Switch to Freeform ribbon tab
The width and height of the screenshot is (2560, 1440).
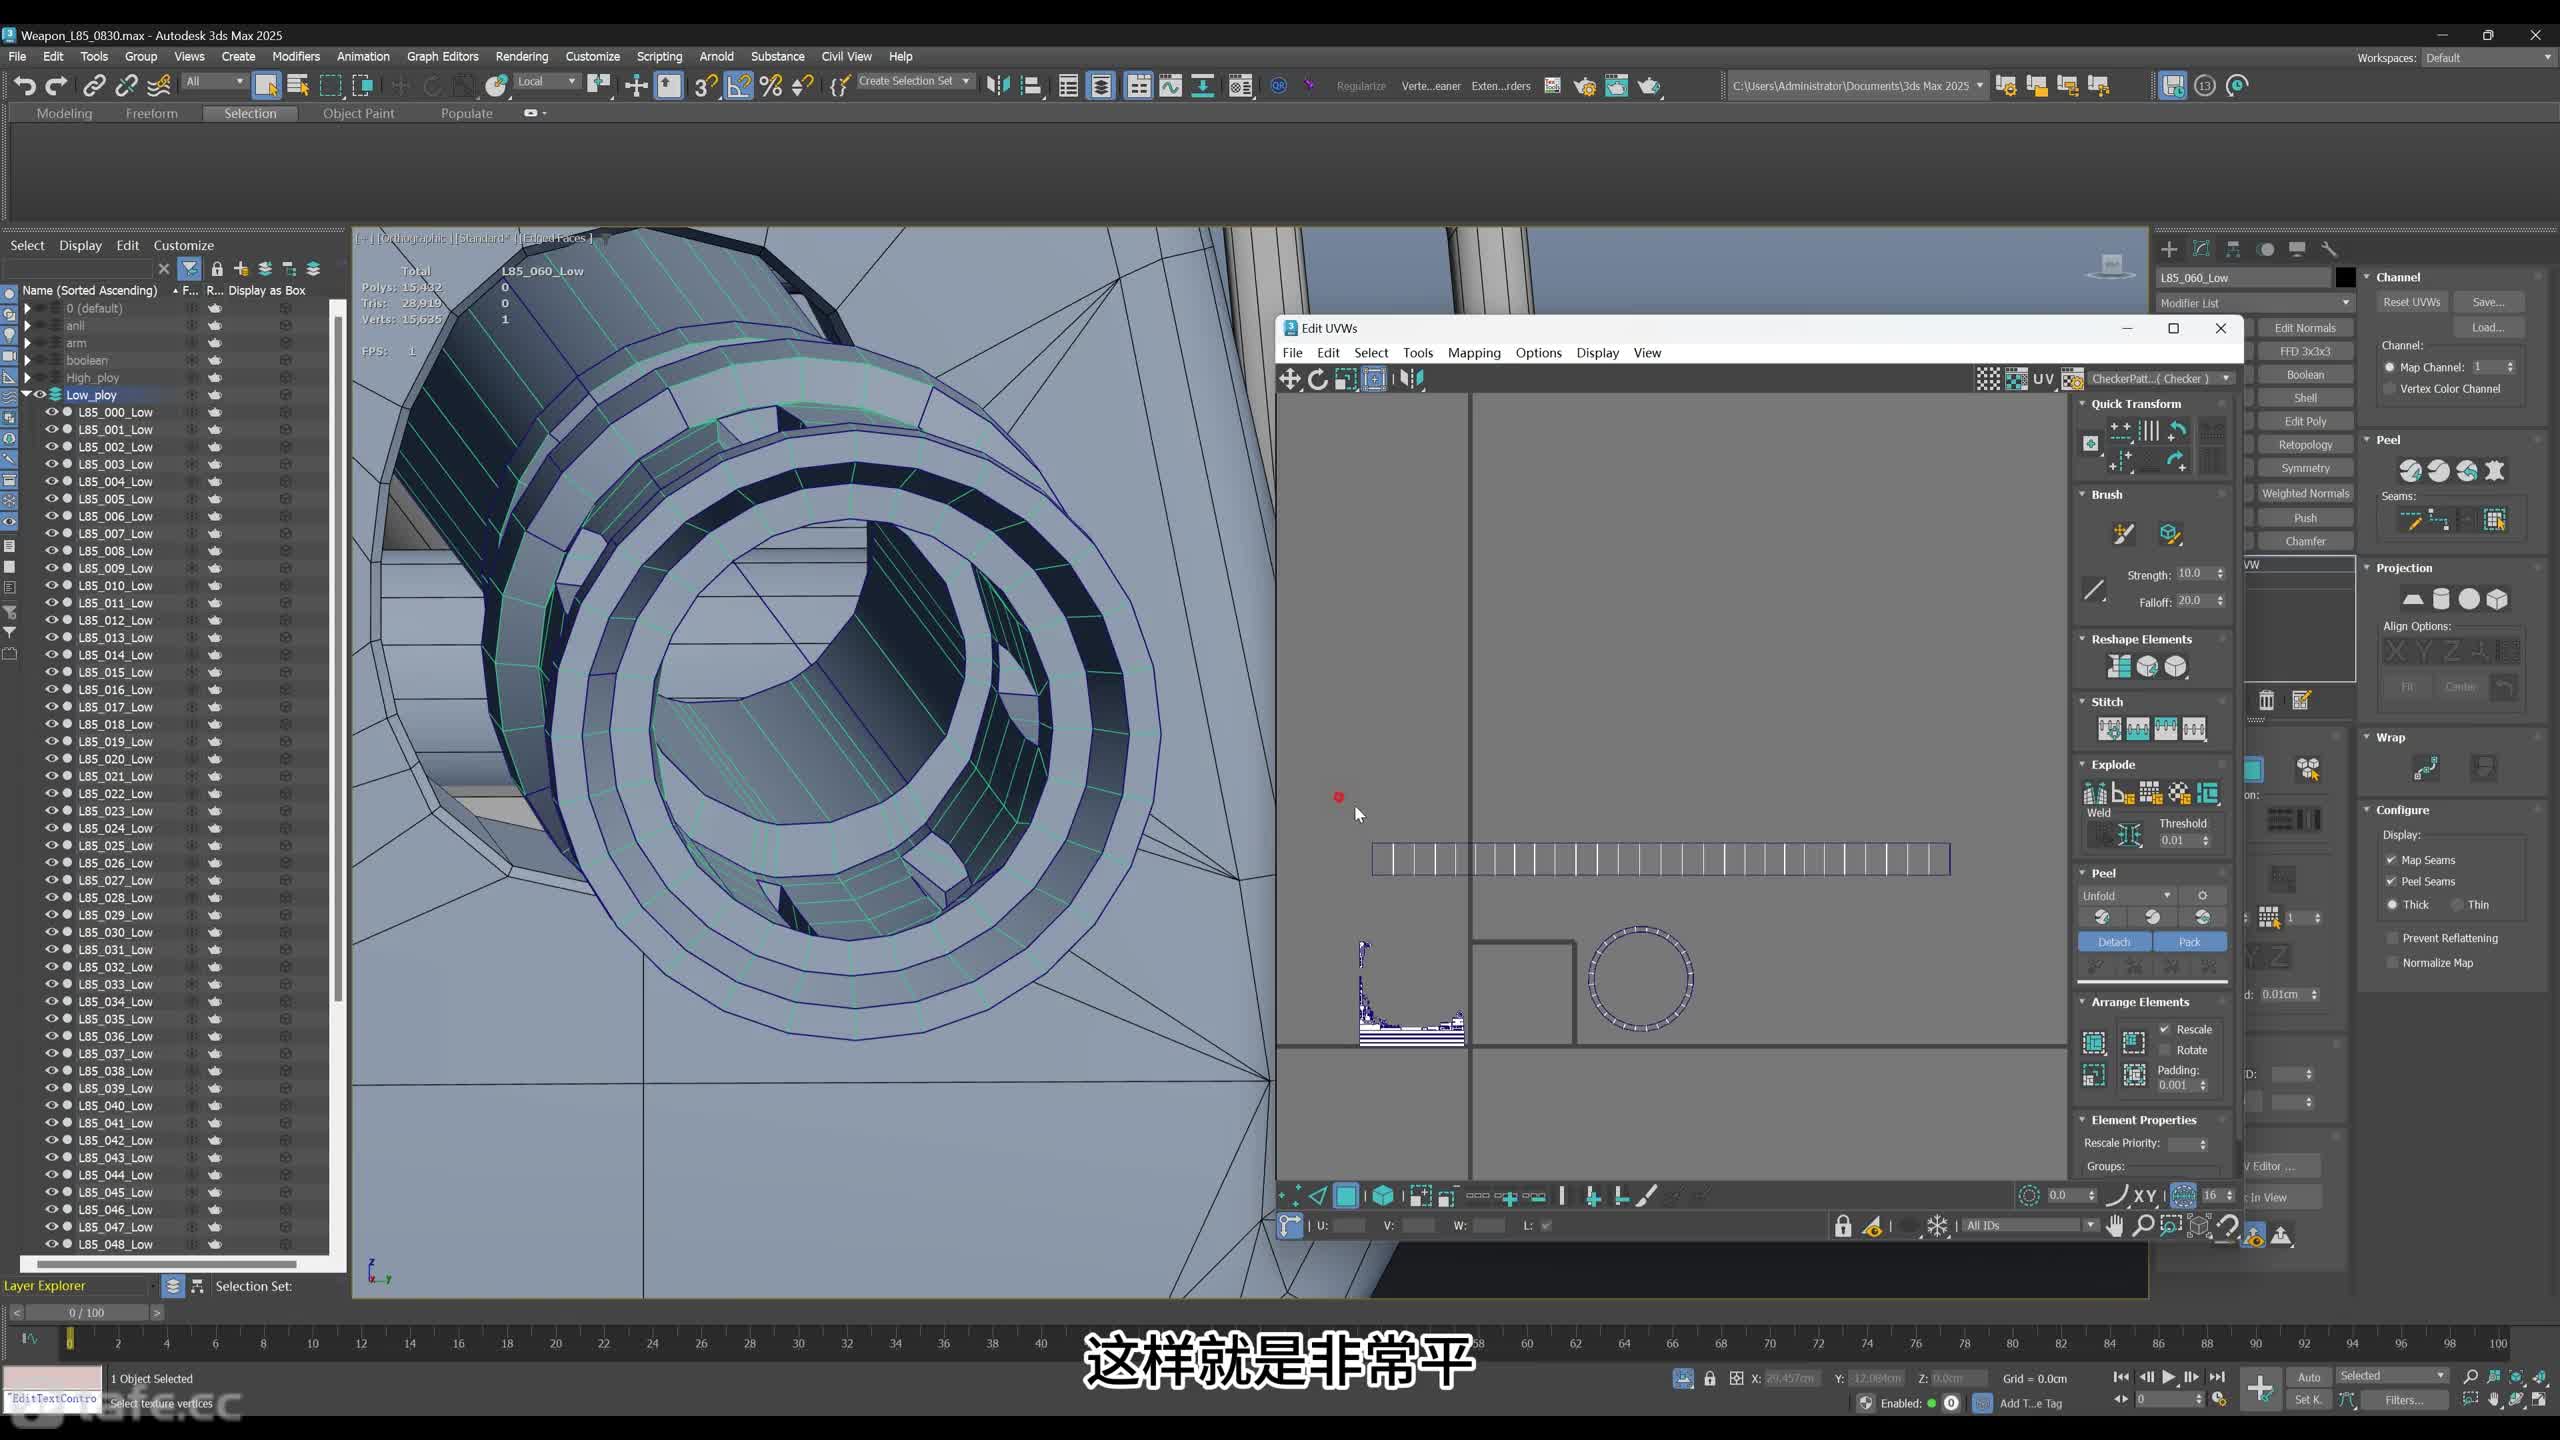coord(151,114)
